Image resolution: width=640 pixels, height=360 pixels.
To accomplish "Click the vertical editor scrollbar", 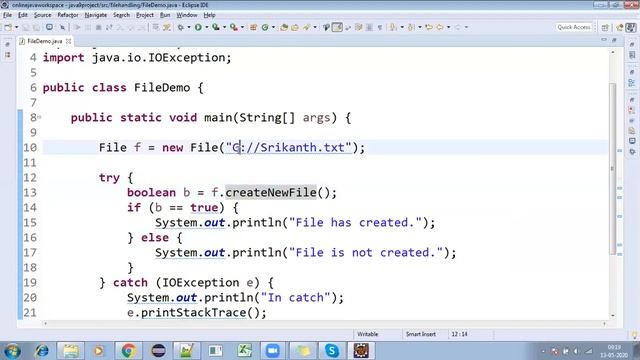I will click(x=613, y=168).
